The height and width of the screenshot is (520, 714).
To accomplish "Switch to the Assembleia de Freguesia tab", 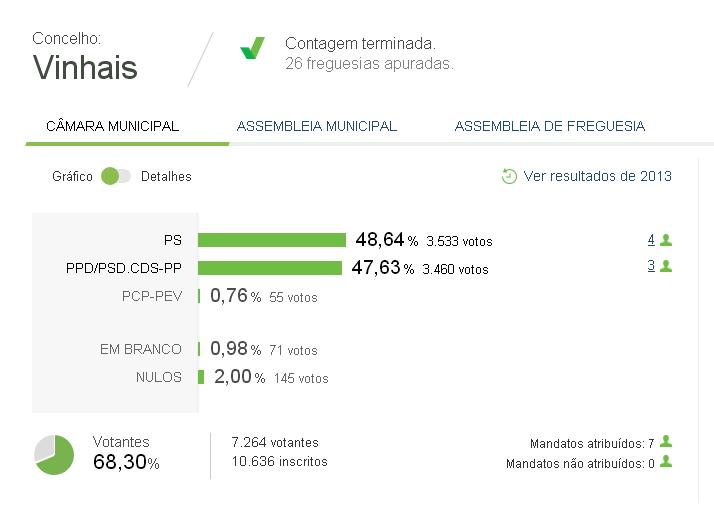I will coord(550,126).
